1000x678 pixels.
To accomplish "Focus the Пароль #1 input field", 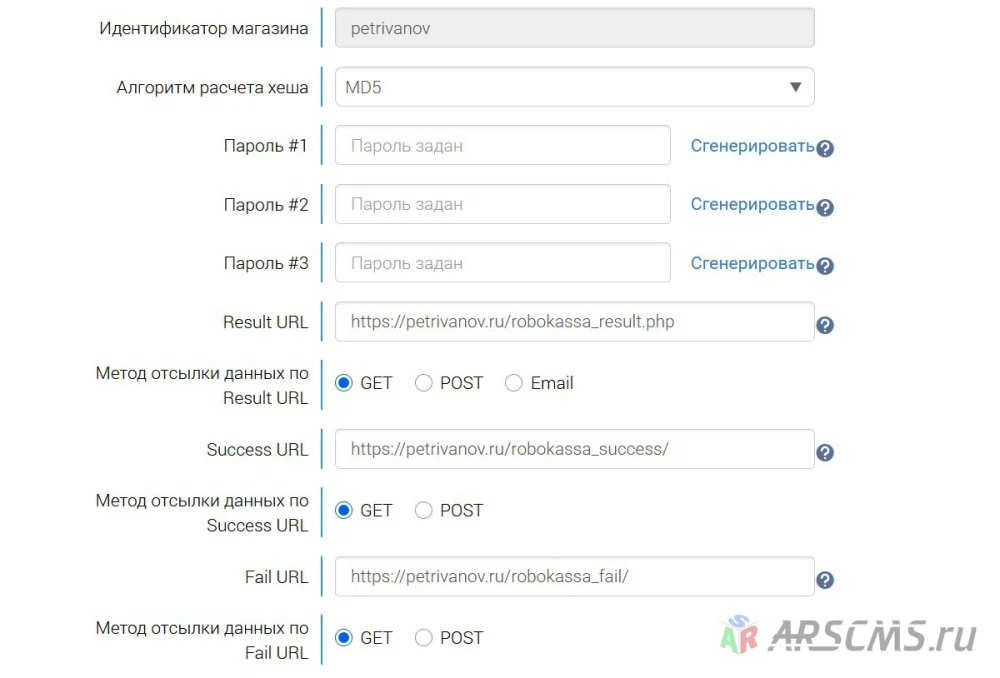I will pos(503,145).
